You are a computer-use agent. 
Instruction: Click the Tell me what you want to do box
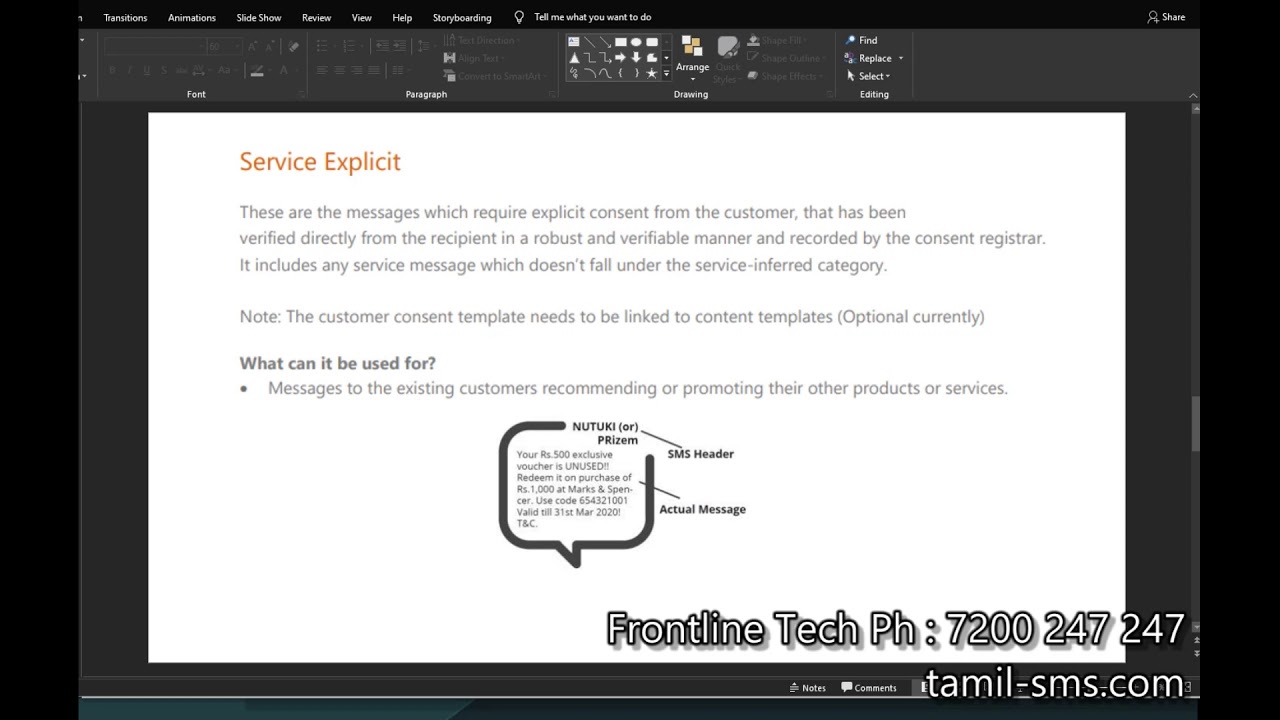pyautogui.click(x=593, y=17)
